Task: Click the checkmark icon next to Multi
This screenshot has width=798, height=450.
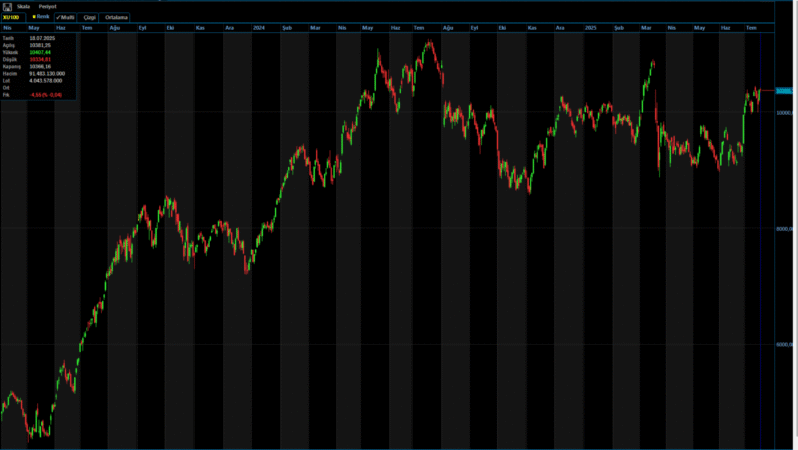Action: pyautogui.click(x=58, y=17)
